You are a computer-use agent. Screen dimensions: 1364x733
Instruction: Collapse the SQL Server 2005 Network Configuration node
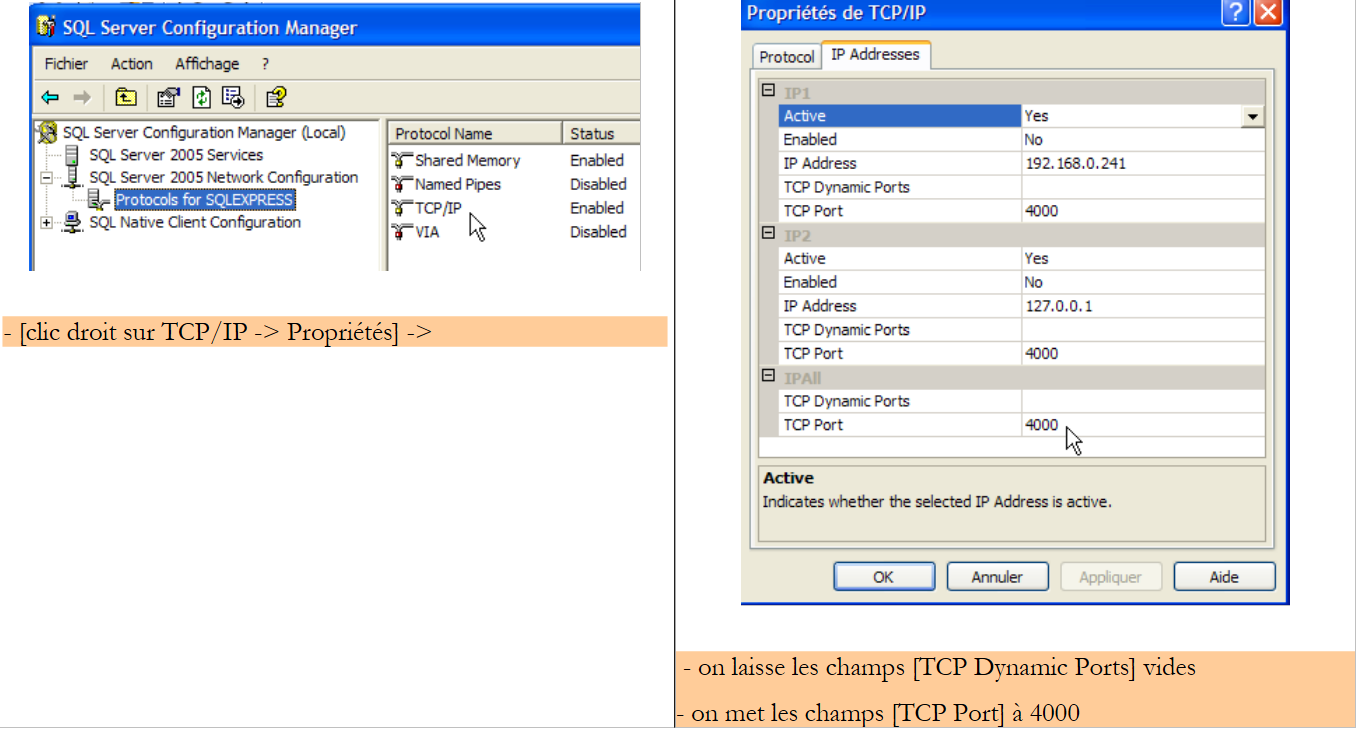coord(46,178)
